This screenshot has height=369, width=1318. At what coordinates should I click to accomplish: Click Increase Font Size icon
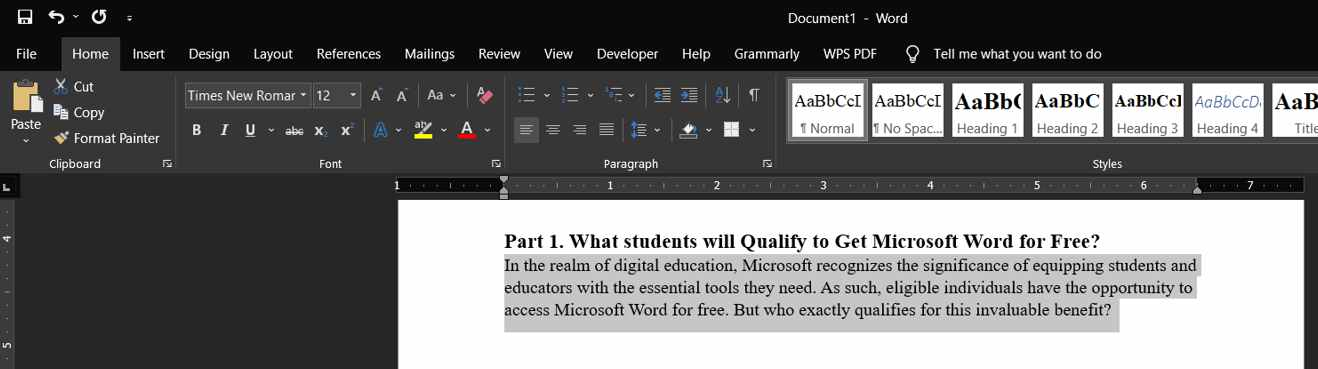click(x=377, y=96)
